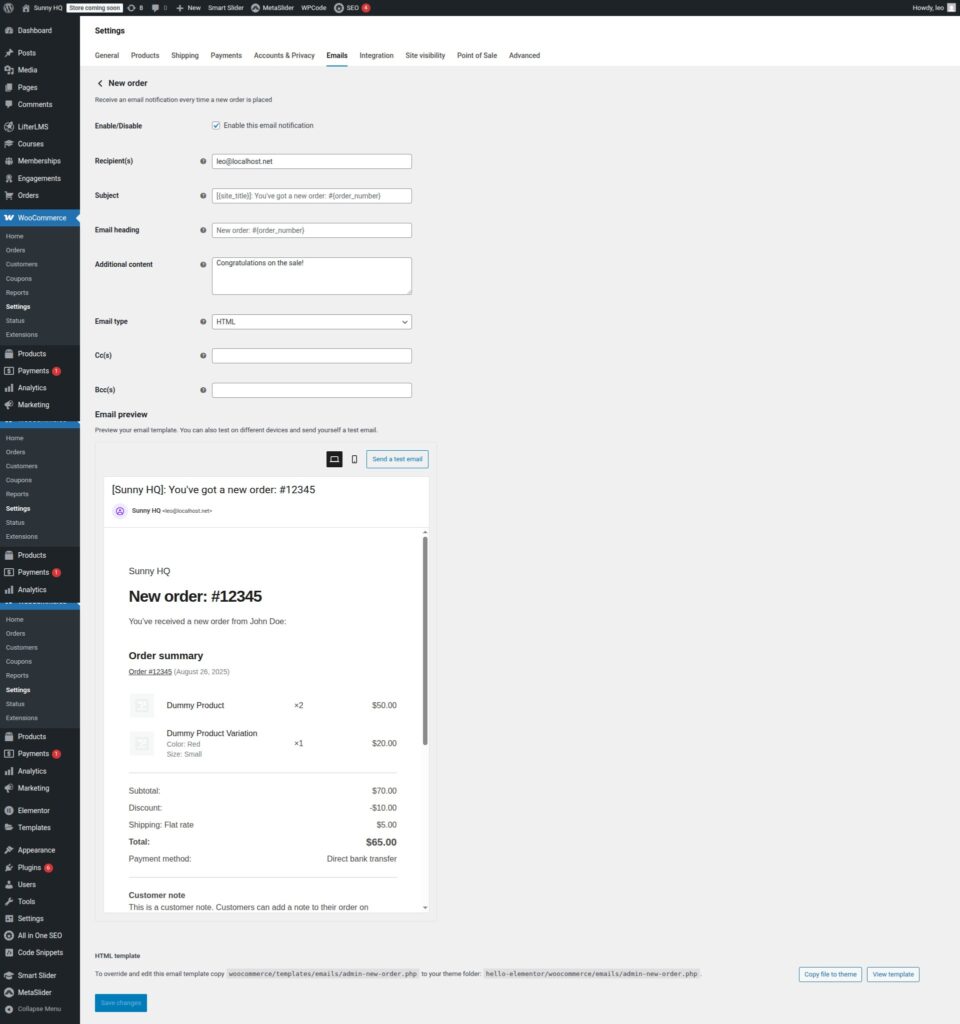The height and width of the screenshot is (1024, 960).
Task: Open the Howdy, leo account menu
Action: click(x=933, y=7)
